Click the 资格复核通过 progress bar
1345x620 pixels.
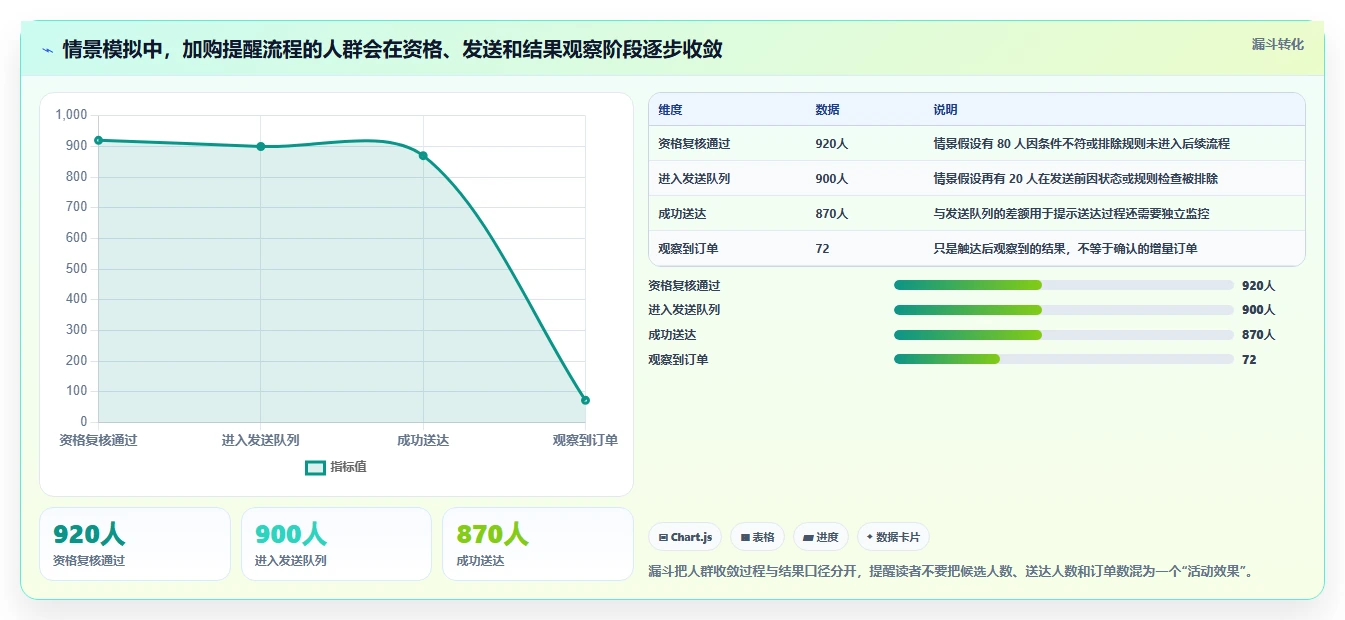pyautogui.click(x=1064, y=285)
